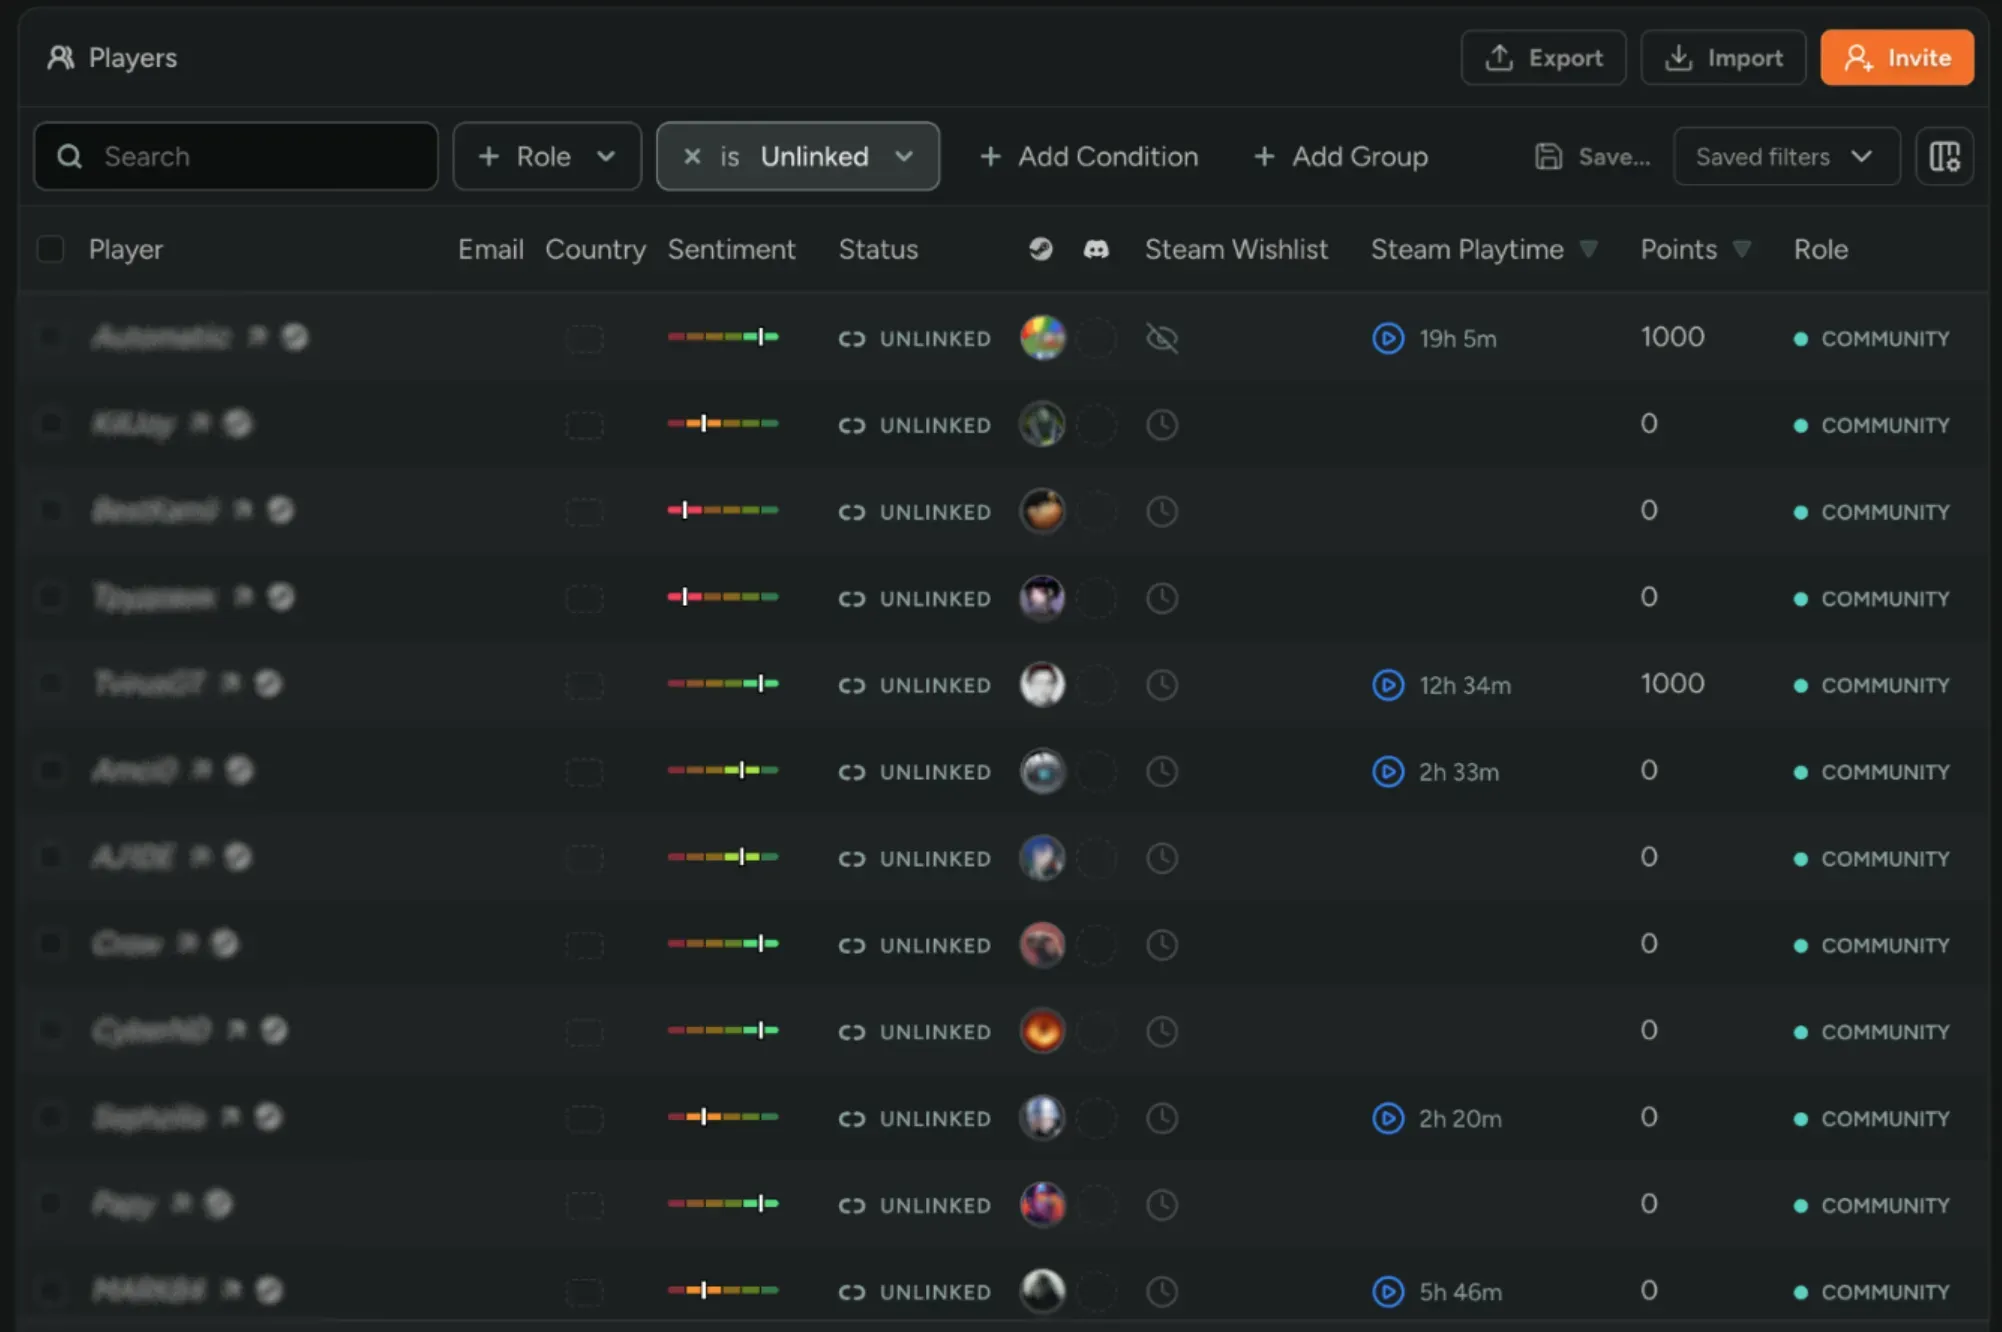Click play icon beside 12h 34m
This screenshot has height=1332, width=2002.
tap(1388, 685)
